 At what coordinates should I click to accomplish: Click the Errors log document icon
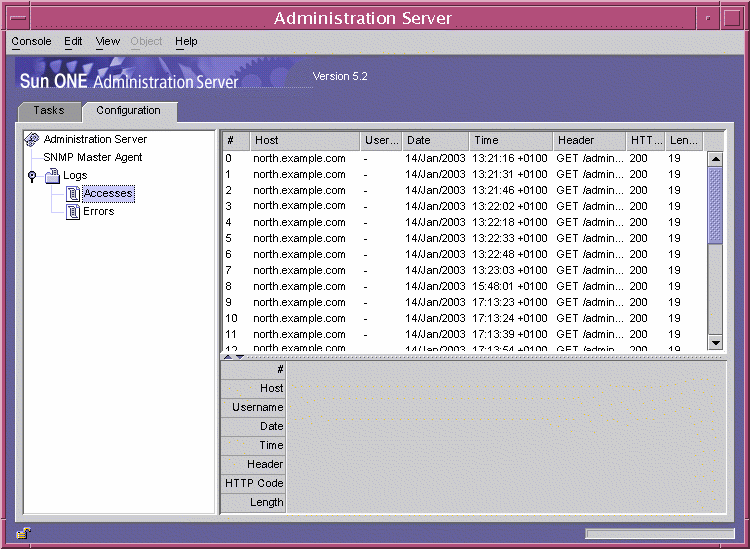[73, 211]
